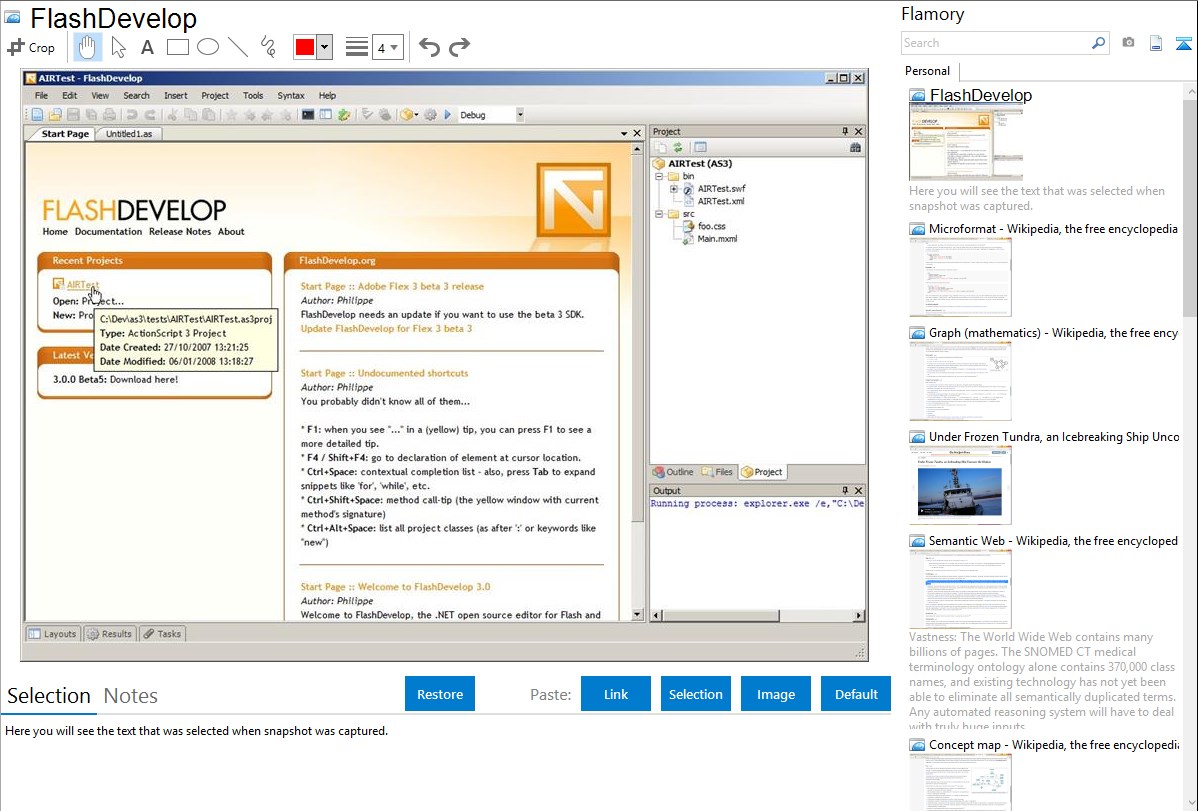Choose the arrow pointer tool
This screenshot has height=811, width=1198.
coord(118,47)
